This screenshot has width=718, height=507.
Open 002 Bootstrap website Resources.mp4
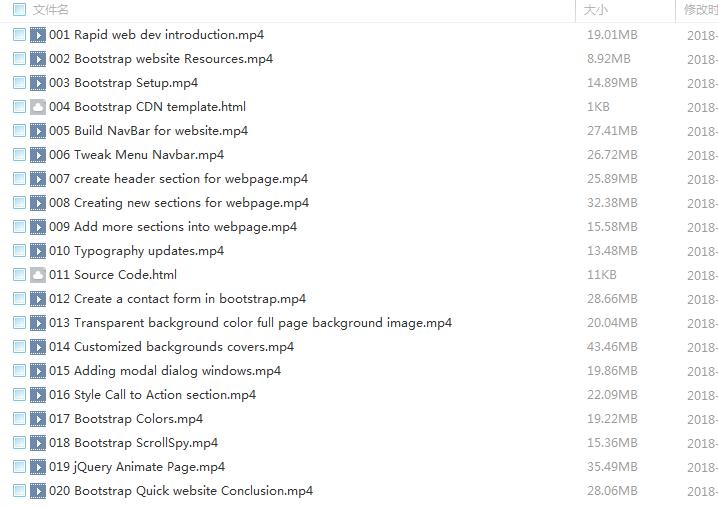tap(161, 59)
